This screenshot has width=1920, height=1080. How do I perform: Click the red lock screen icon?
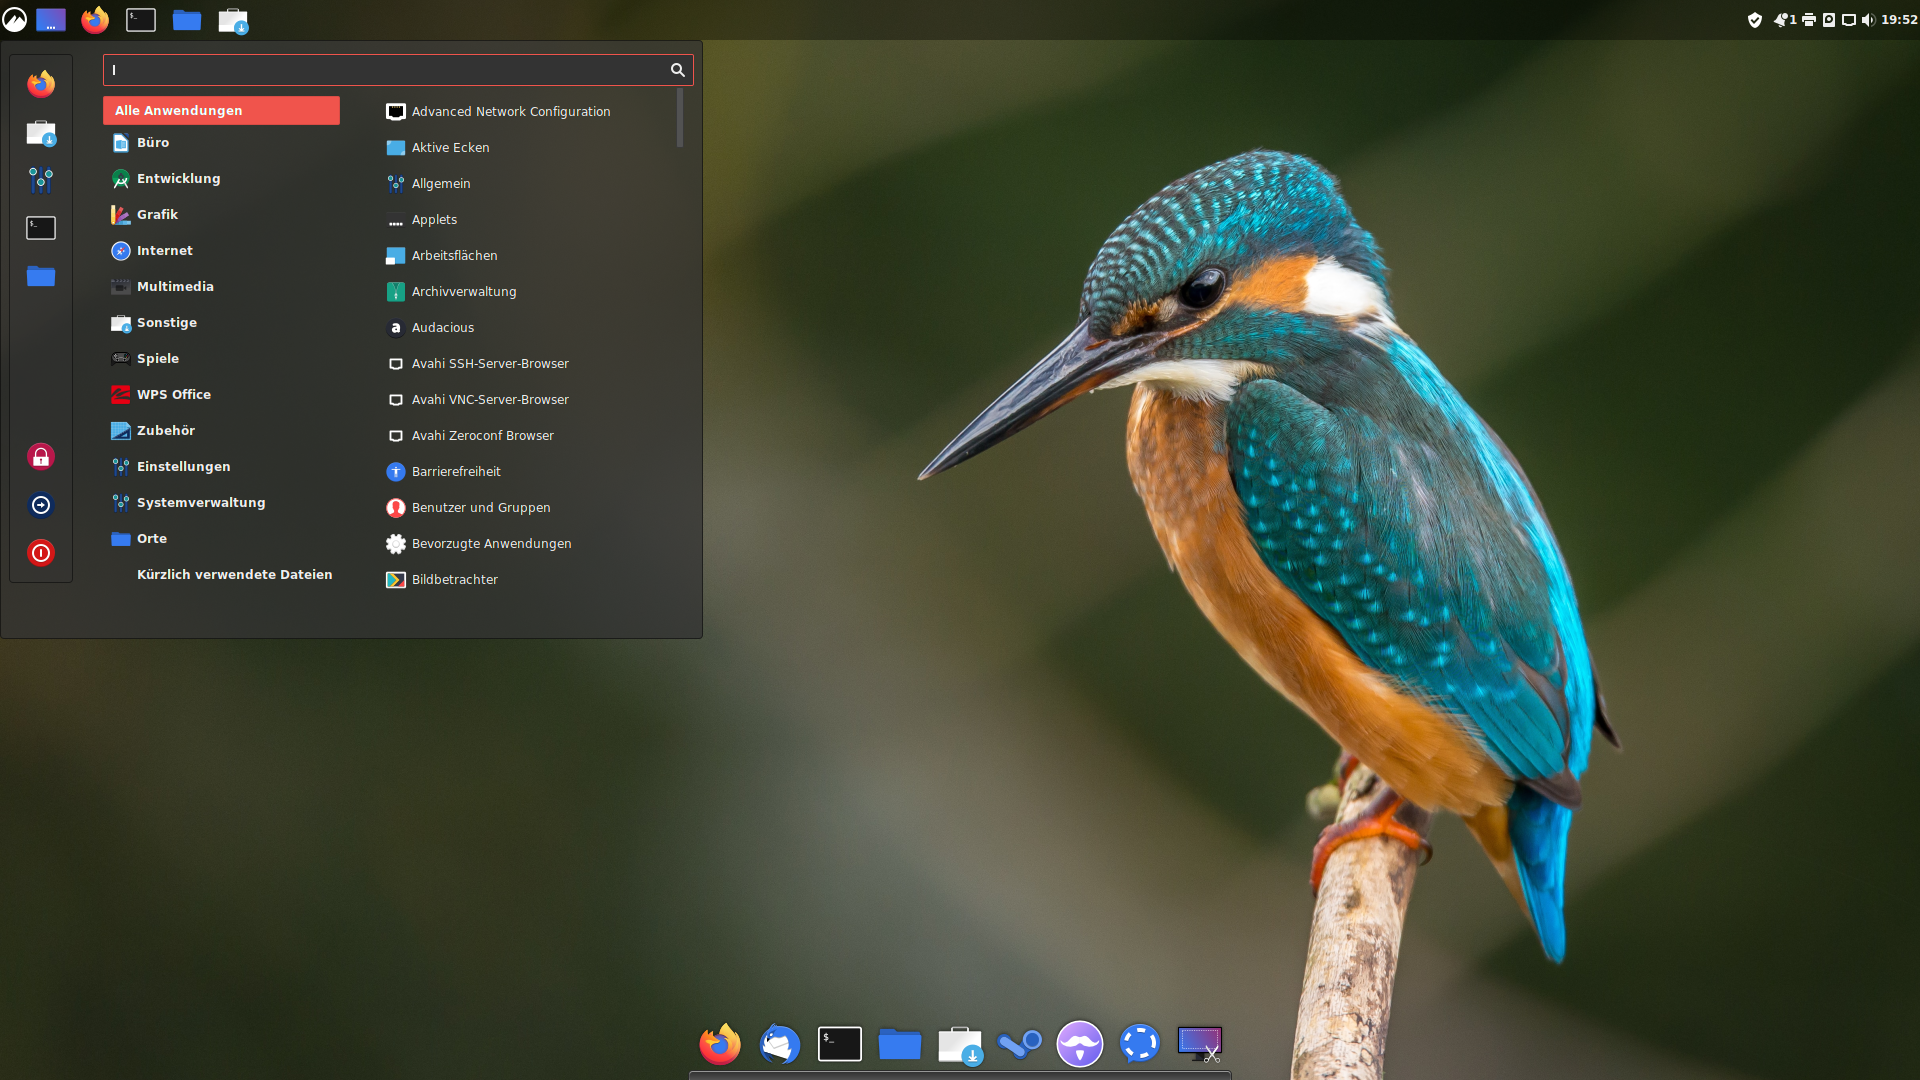coord(41,457)
